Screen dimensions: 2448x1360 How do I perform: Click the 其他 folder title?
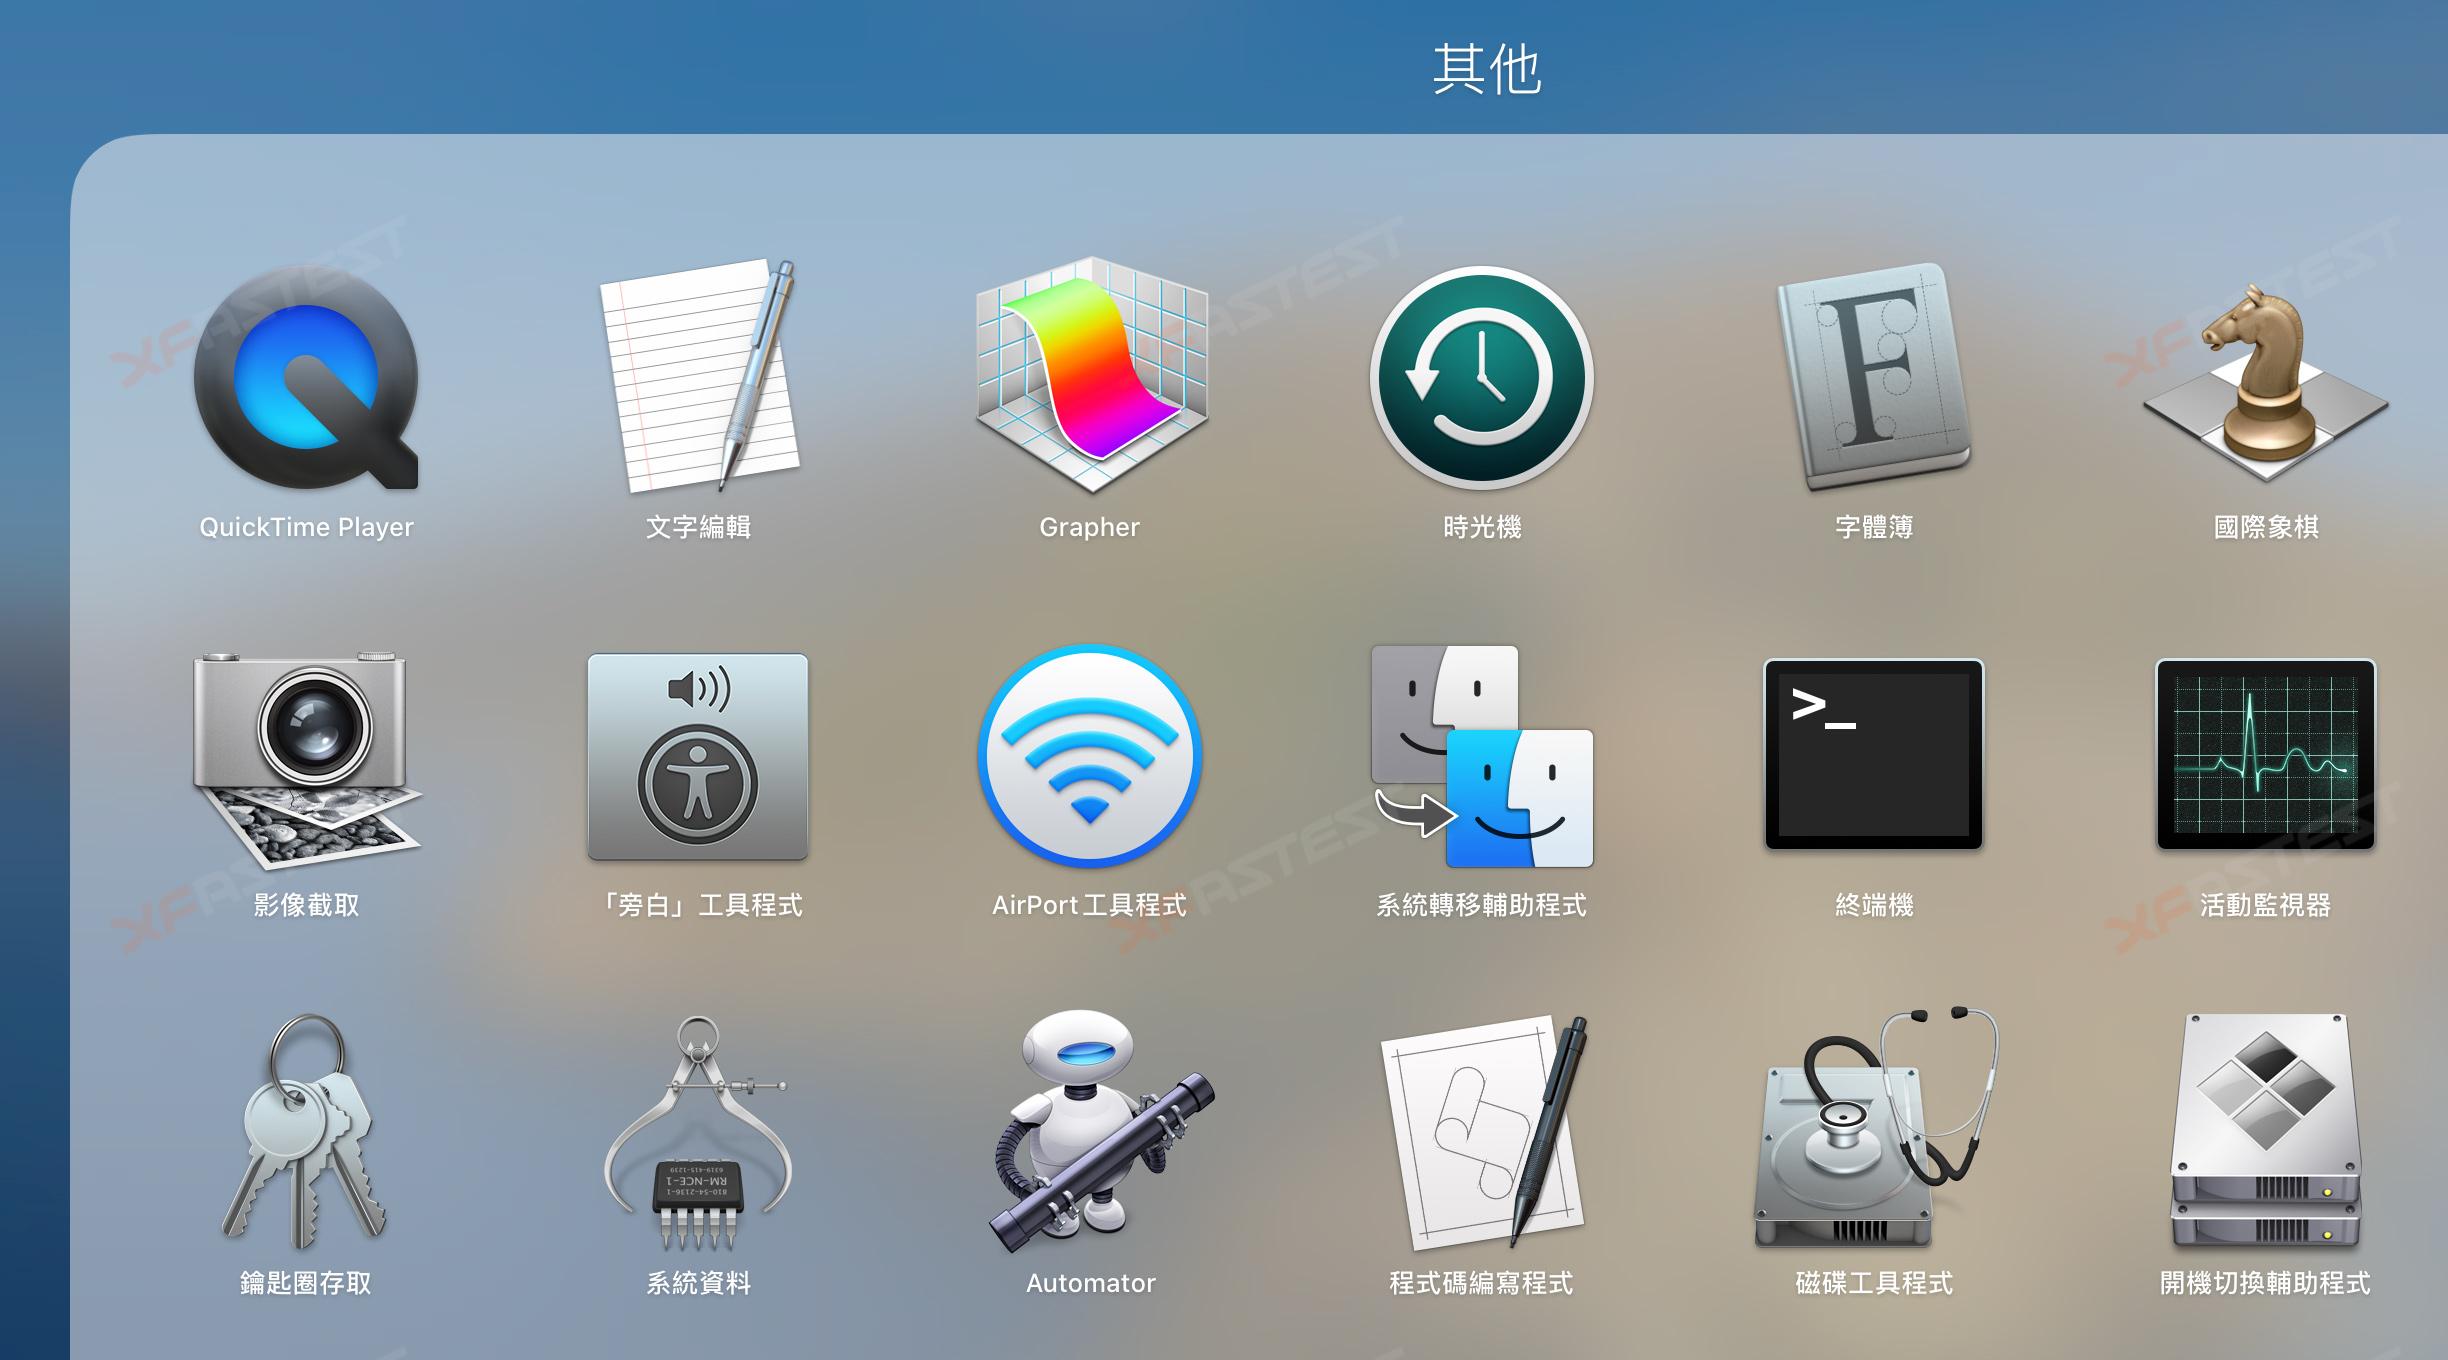(1487, 69)
